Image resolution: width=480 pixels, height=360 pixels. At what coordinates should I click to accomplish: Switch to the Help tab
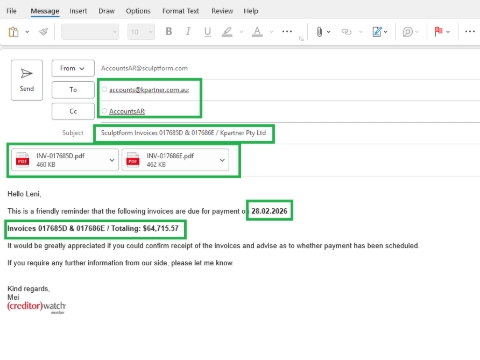(251, 11)
